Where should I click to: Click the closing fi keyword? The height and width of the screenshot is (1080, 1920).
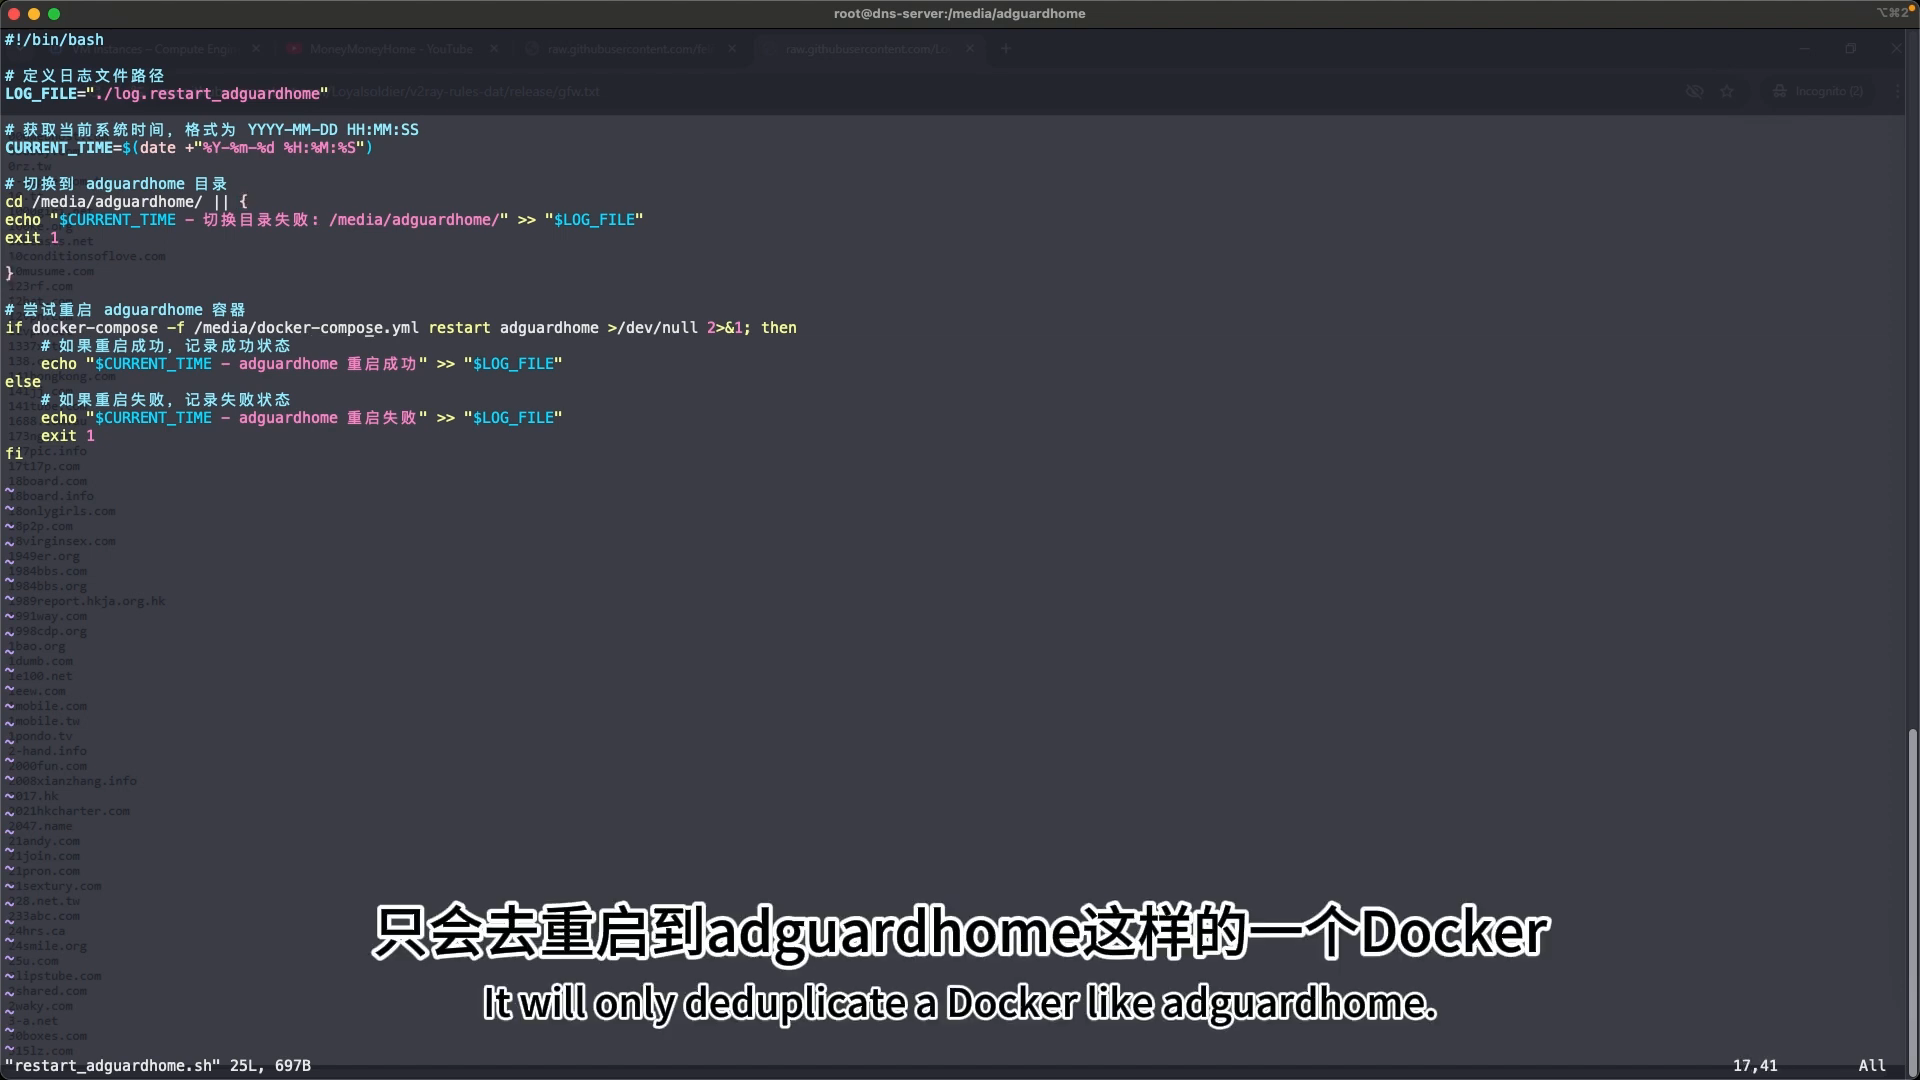[x=14, y=454]
